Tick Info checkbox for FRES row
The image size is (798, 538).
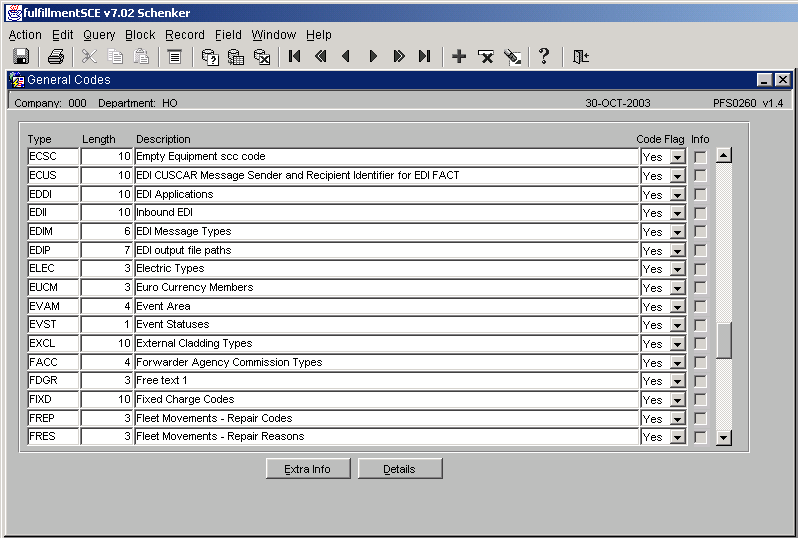click(700, 437)
